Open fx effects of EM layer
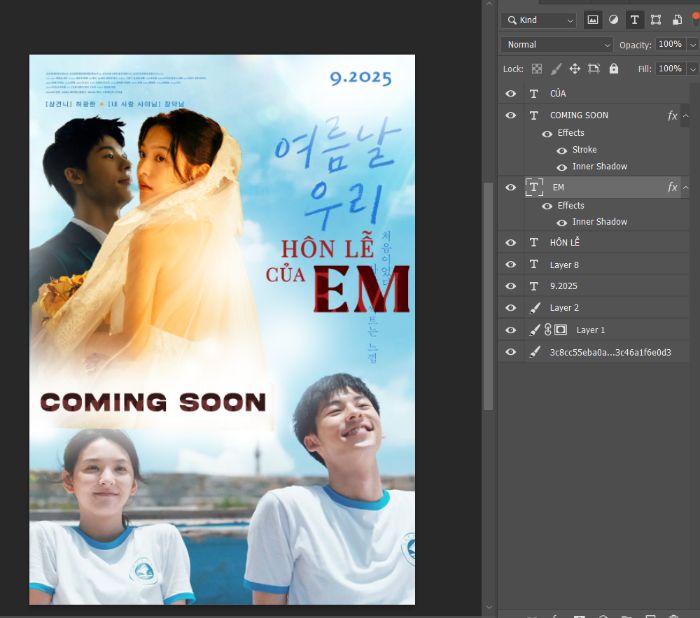This screenshot has width=700, height=618. (672, 187)
